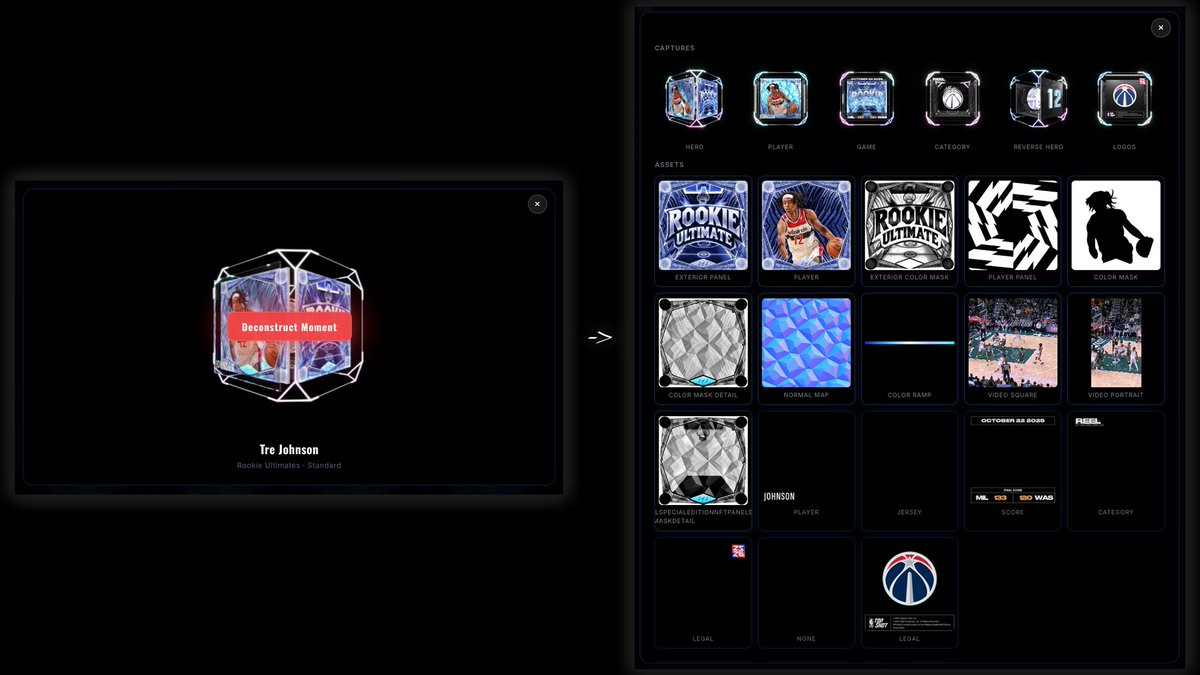Click the 'NORMAL MAP' label text
1200x675 pixels.
[x=806, y=395]
